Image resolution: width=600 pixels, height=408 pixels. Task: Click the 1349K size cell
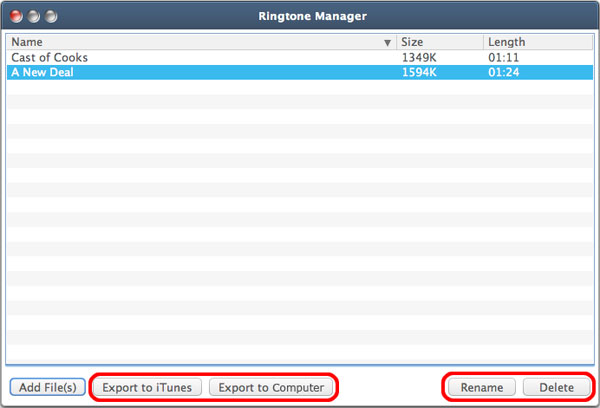(x=419, y=58)
